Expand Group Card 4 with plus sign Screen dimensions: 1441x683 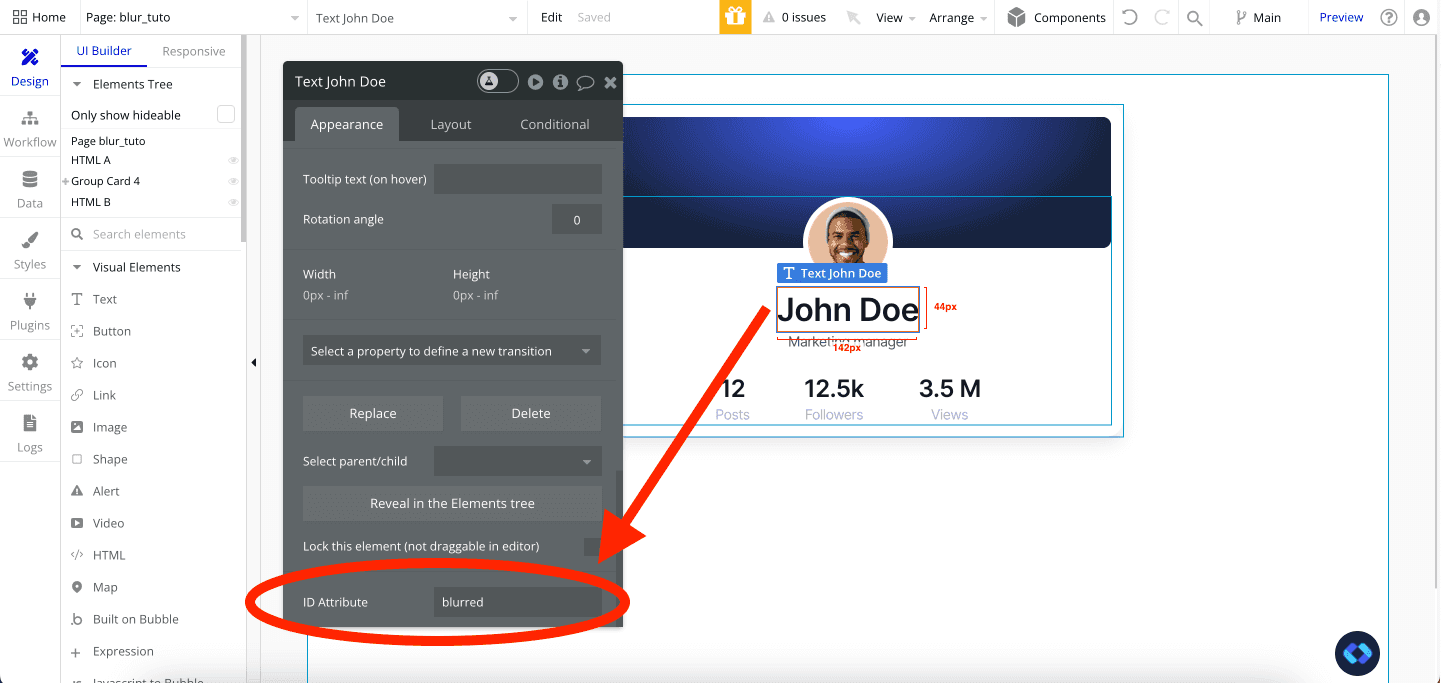(x=65, y=181)
